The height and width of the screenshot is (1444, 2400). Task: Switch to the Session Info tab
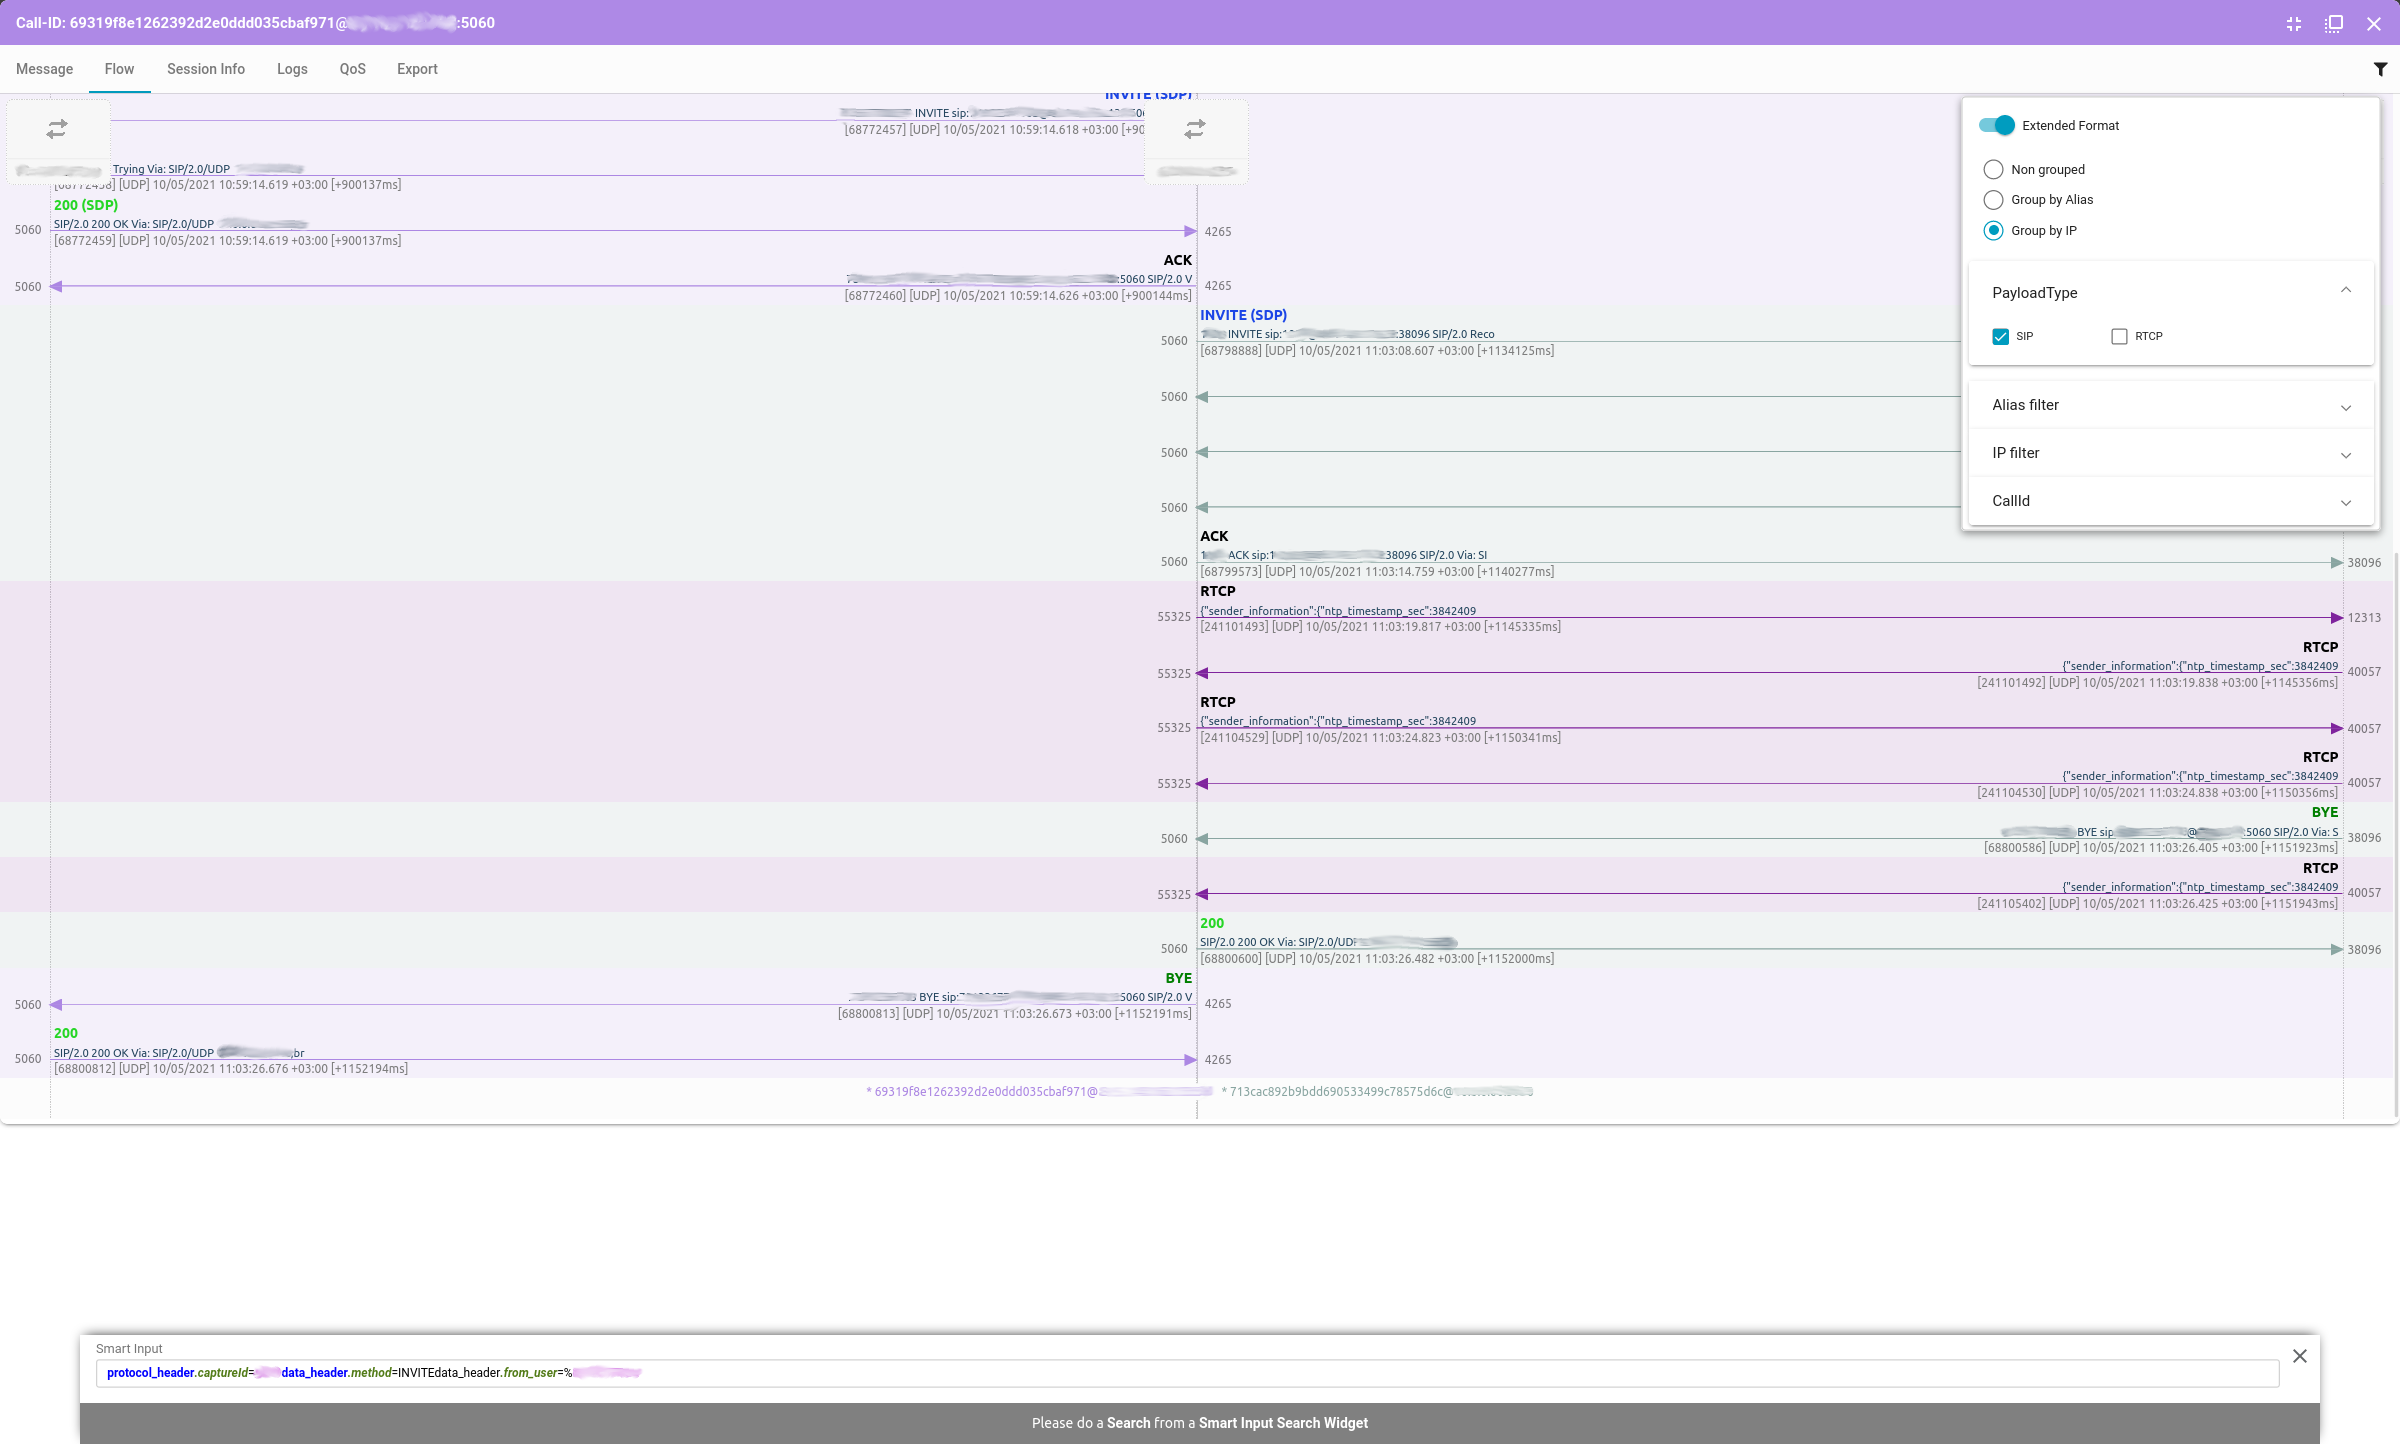tap(205, 69)
